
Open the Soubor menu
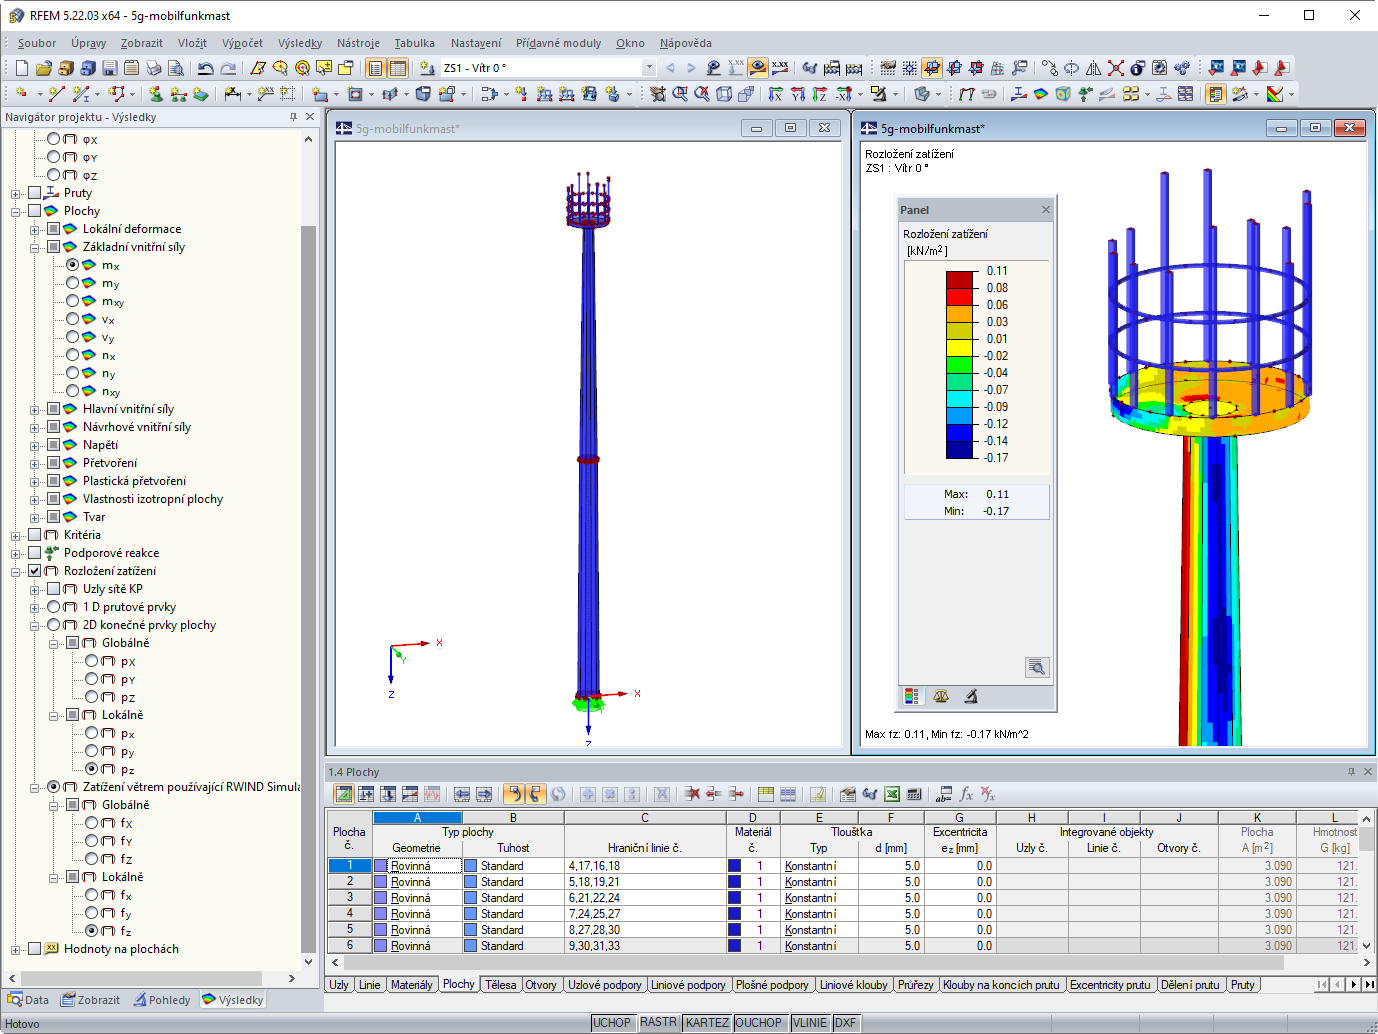37,43
